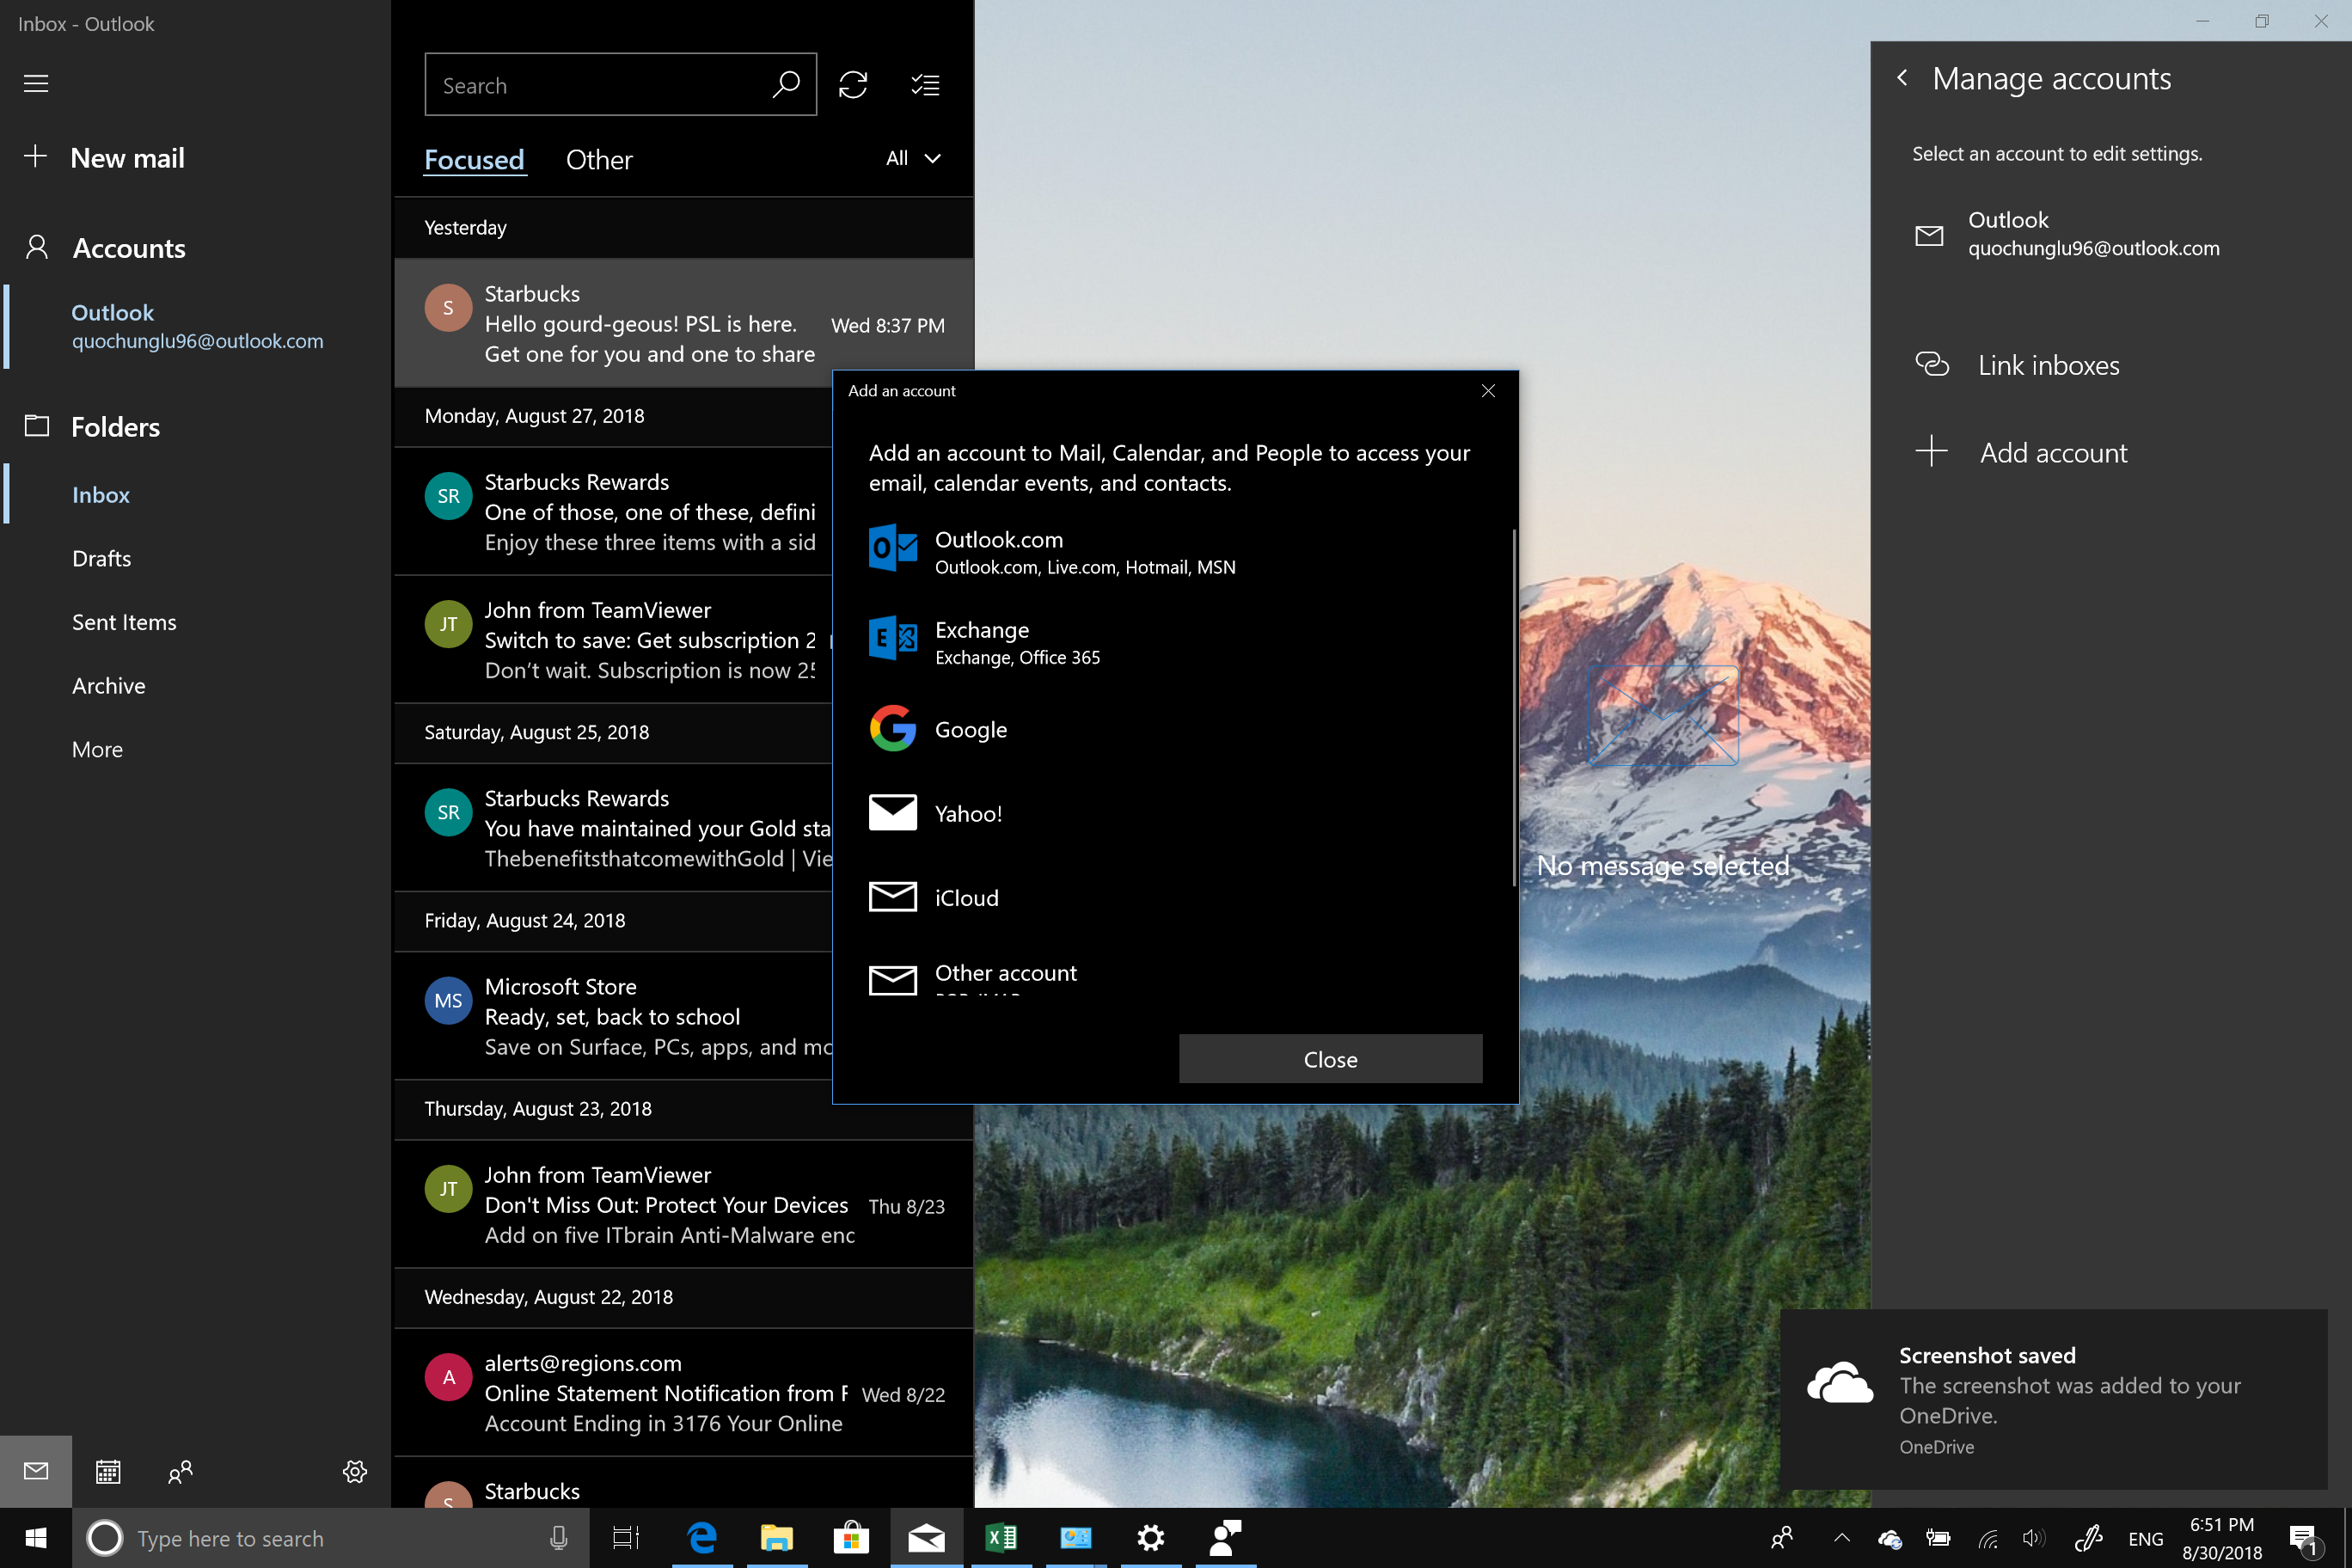
Task: Switch to Calendar app icon
Action: [108, 1471]
